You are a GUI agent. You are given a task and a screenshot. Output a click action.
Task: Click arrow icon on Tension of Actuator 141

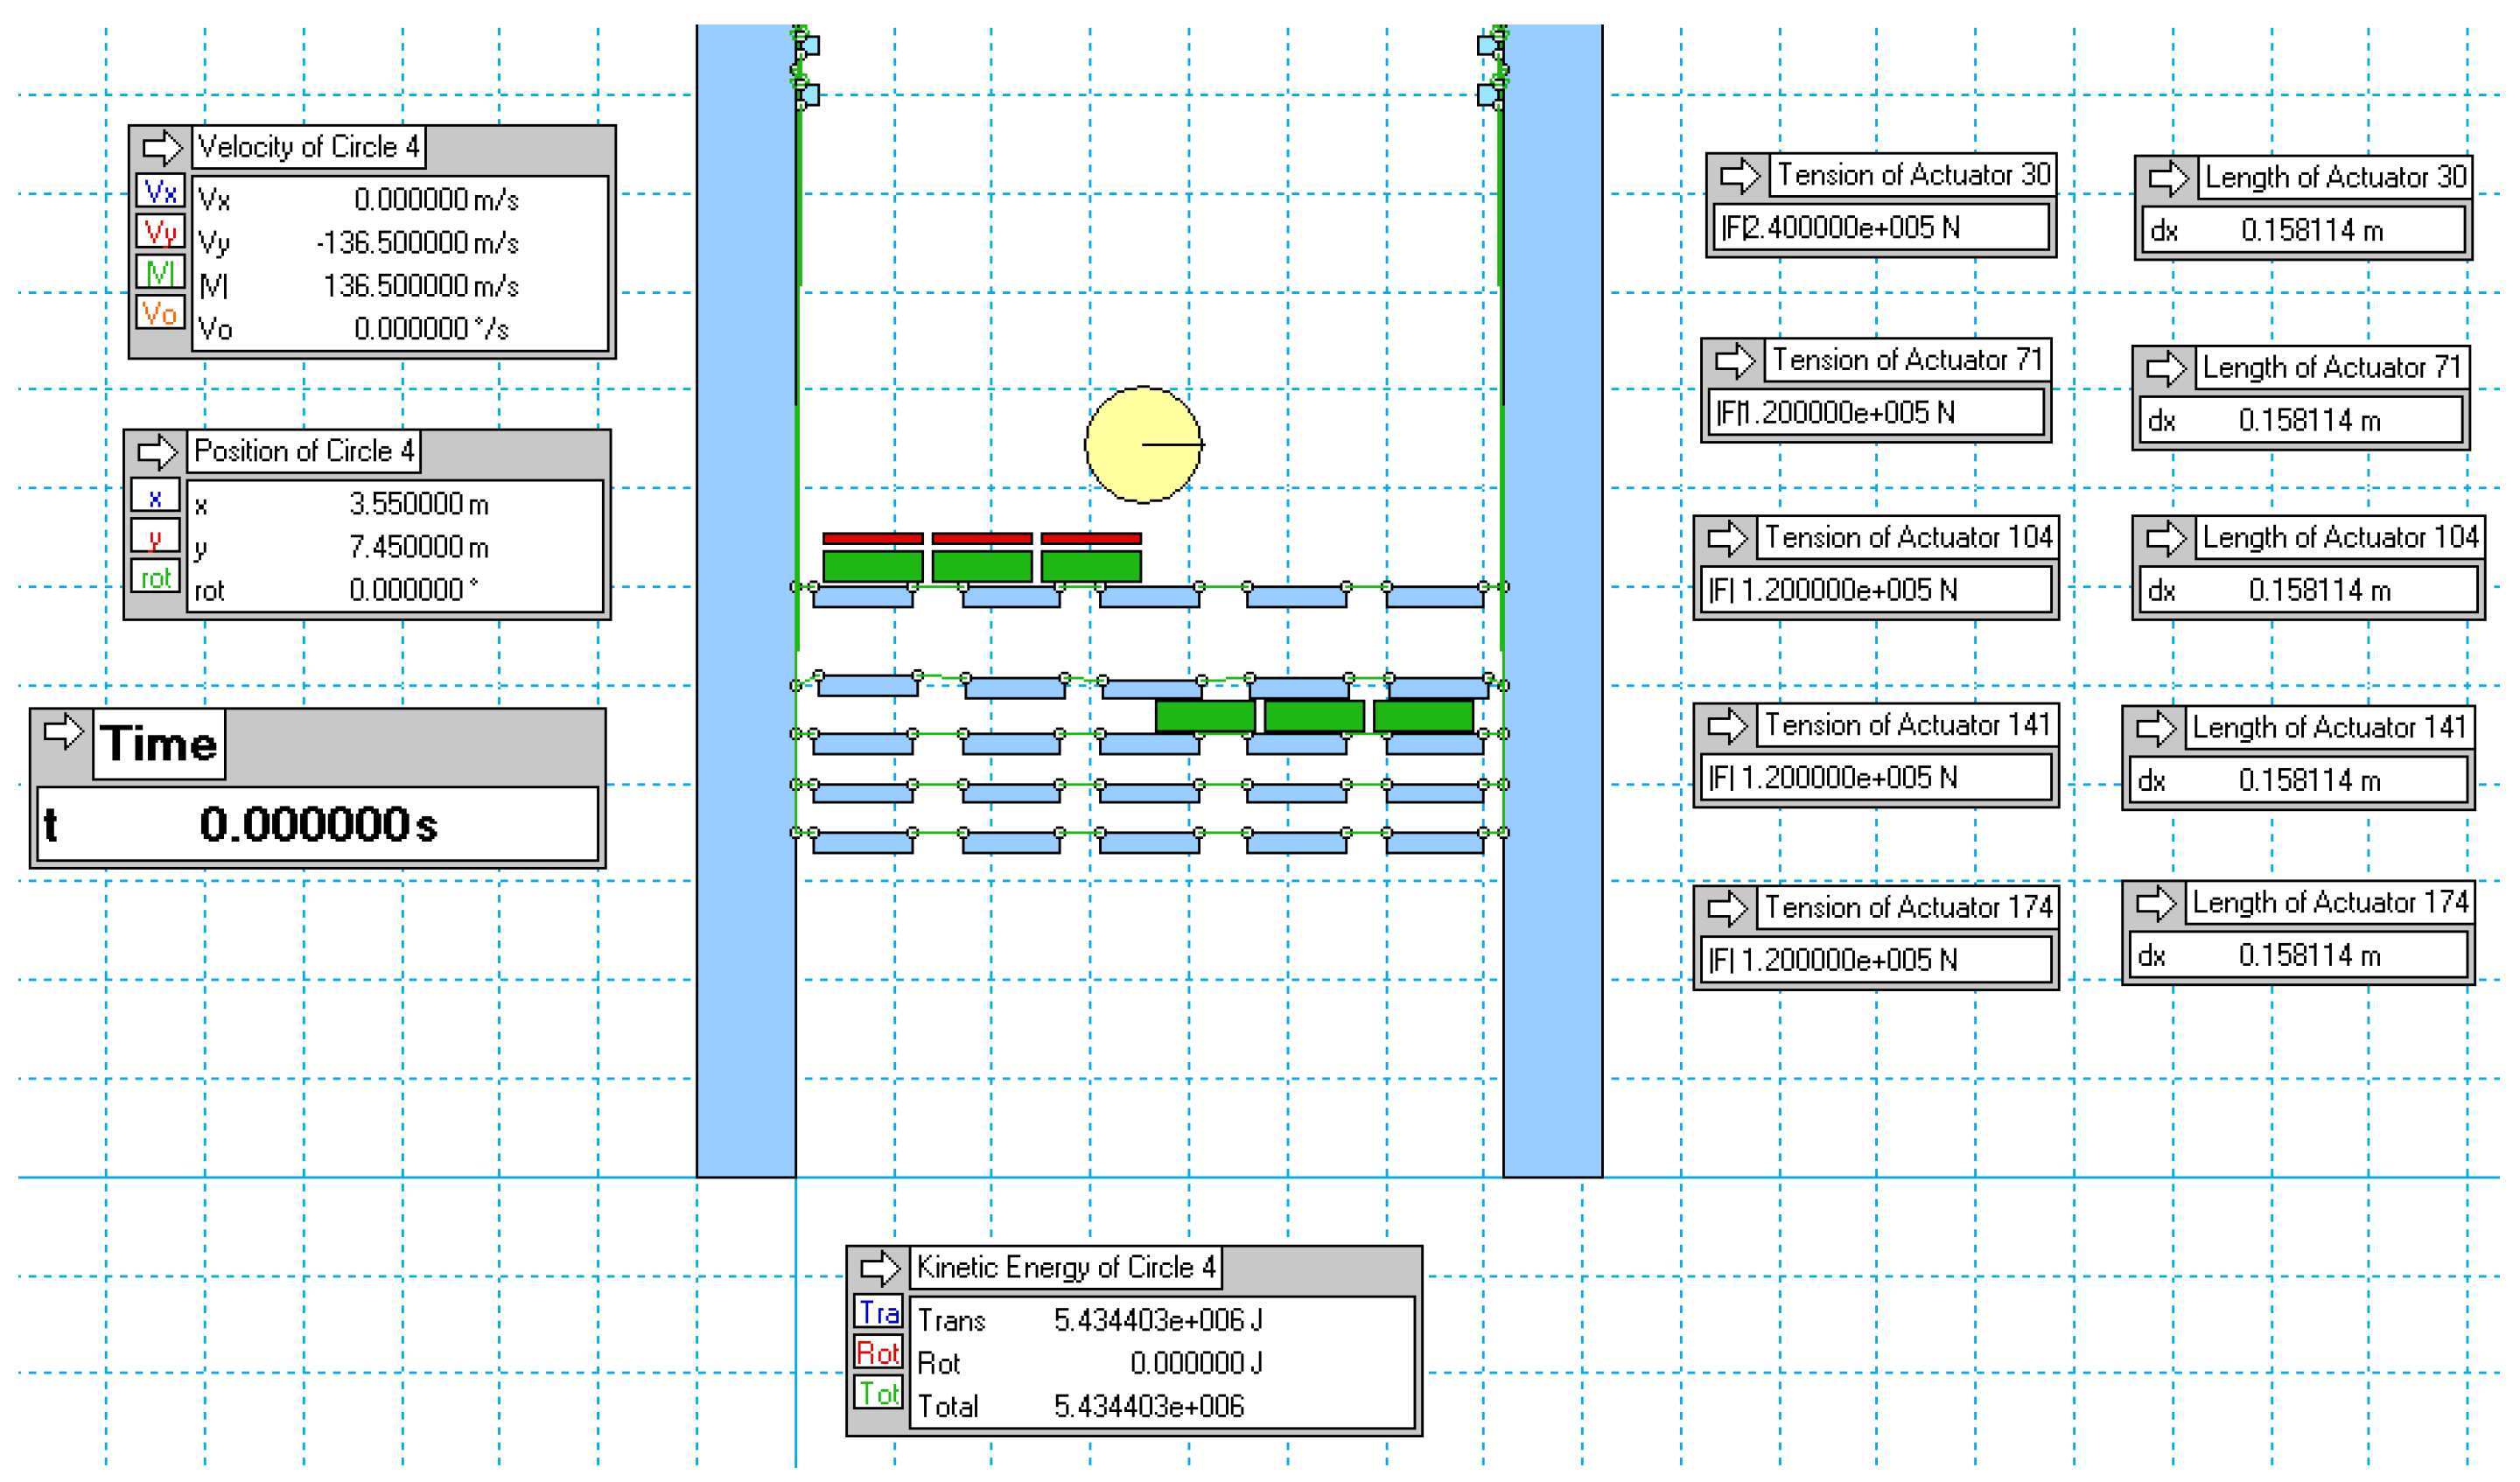click(1727, 726)
